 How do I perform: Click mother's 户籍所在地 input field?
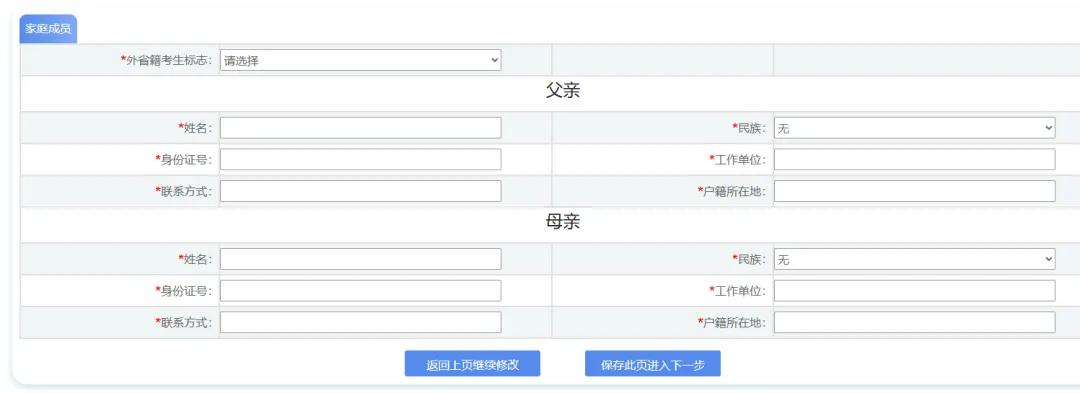pos(915,322)
